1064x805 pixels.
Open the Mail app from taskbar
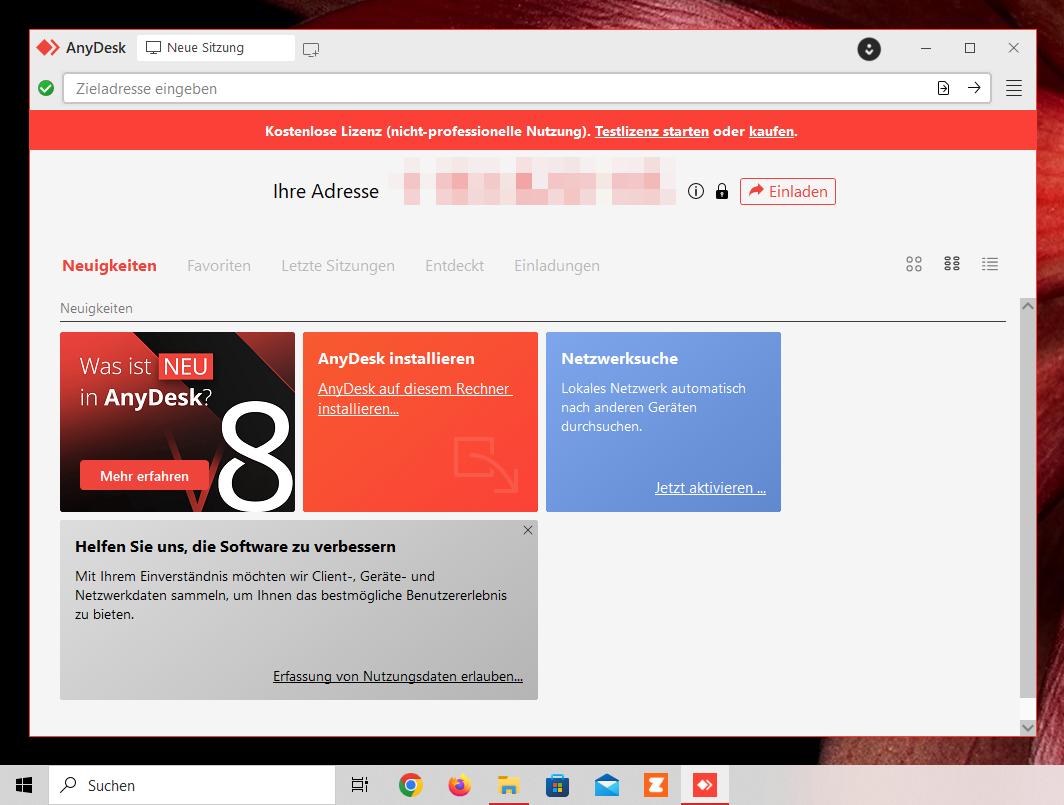click(607, 785)
